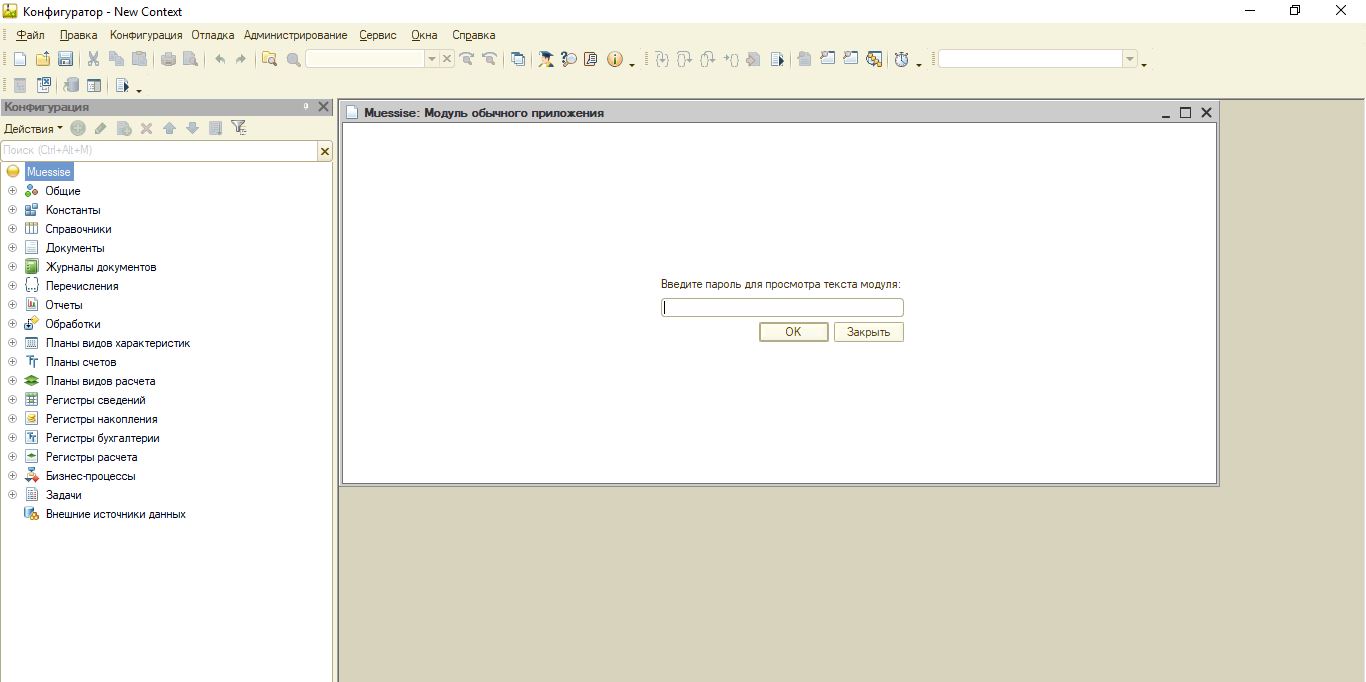Click the new document toolbar icon
This screenshot has width=1366, height=682.
(x=20, y=59)
